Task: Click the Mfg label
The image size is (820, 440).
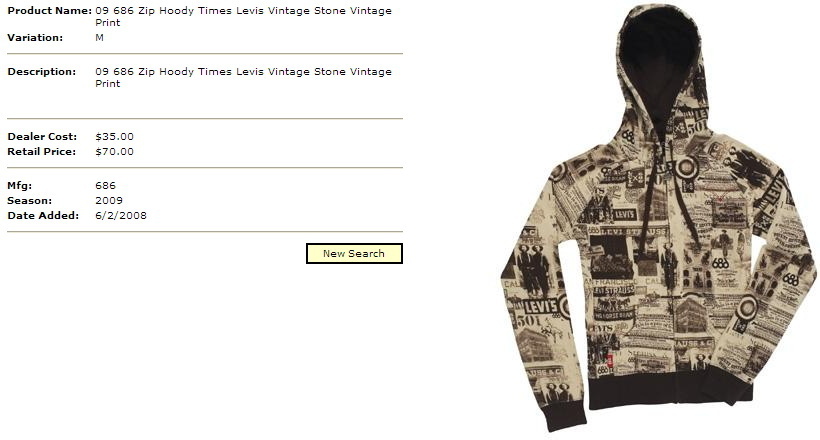Action: pos(19,186)
